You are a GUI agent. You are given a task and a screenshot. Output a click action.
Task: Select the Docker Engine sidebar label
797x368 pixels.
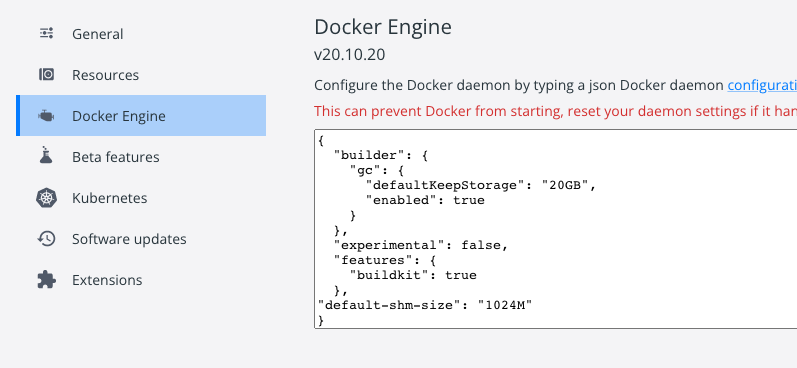119,116
